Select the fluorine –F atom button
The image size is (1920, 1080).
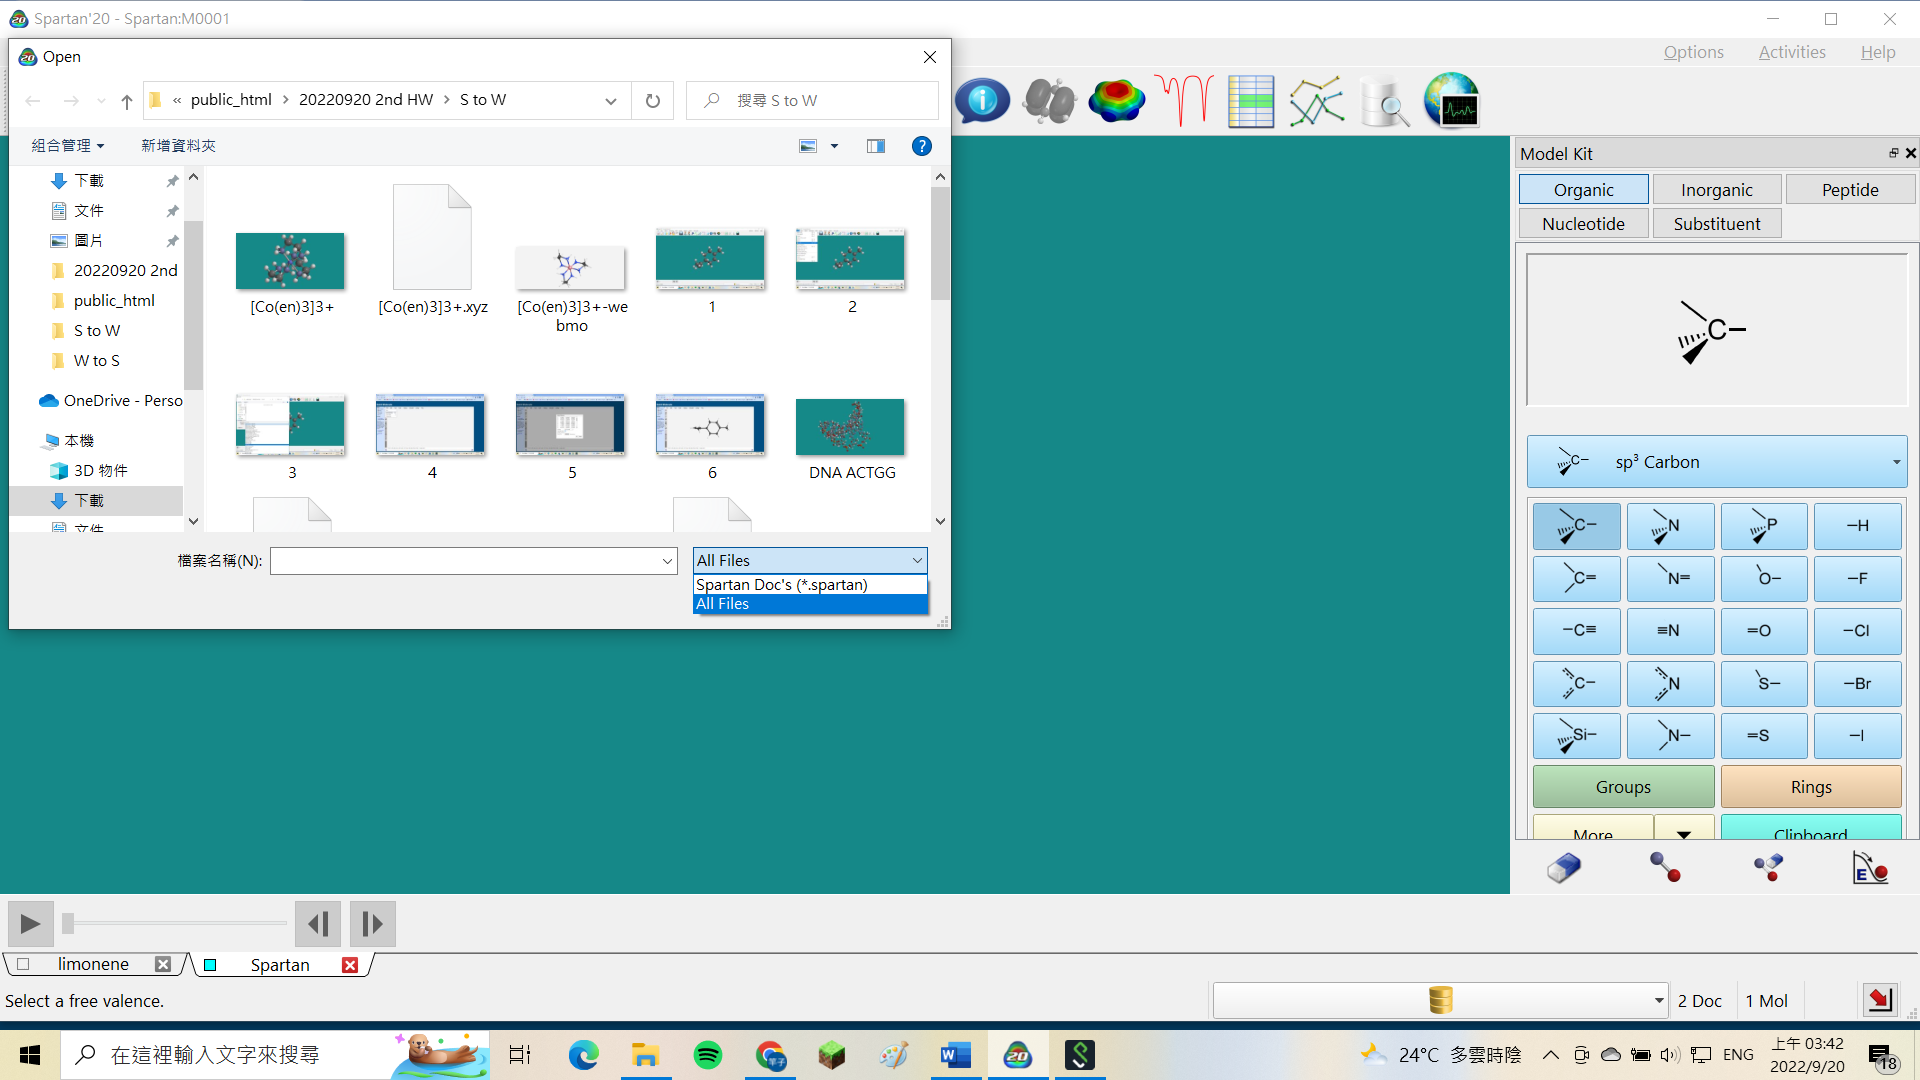(1857, 578)
